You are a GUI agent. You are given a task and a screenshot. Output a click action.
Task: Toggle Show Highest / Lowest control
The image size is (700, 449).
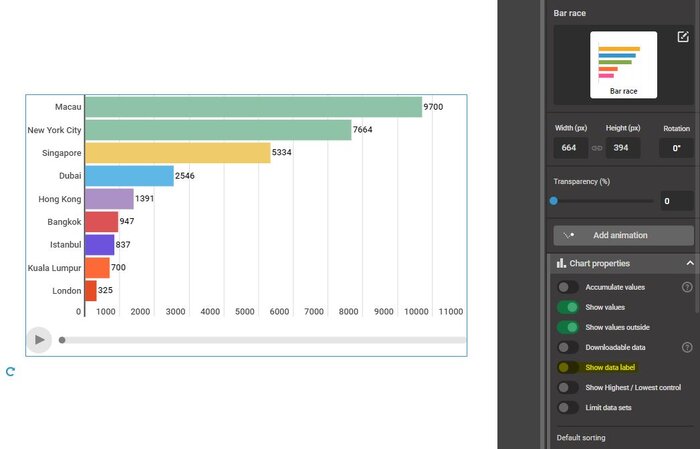568,388
